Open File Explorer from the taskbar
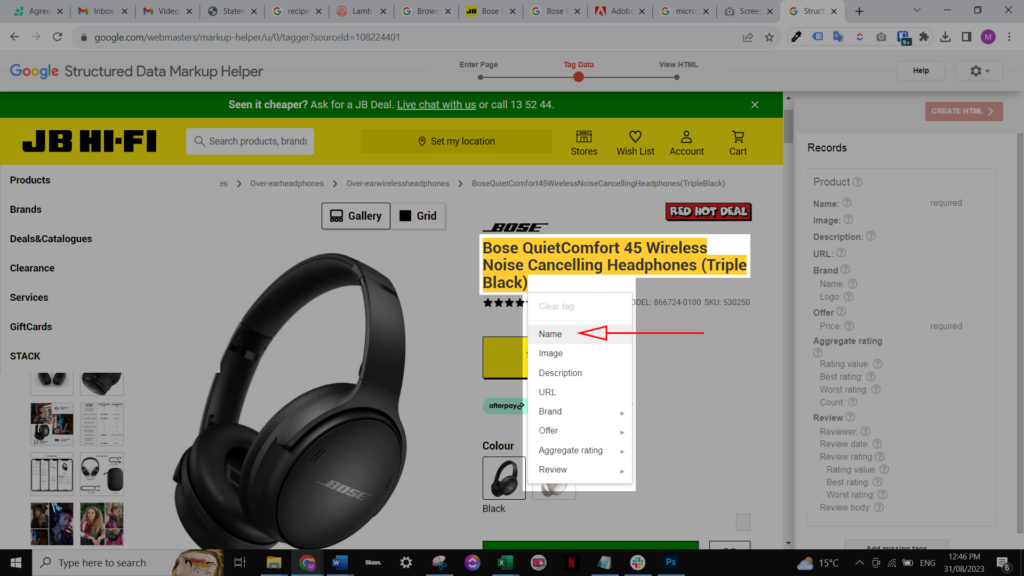This screenshot has height=576, width=1024. (x=274, y=562)
